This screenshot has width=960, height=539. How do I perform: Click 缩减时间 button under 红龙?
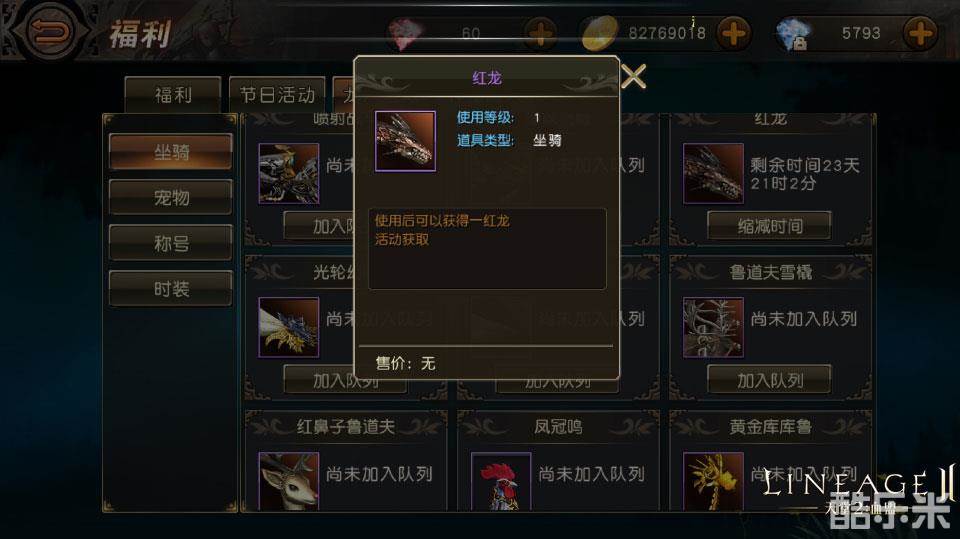(770, 226)
